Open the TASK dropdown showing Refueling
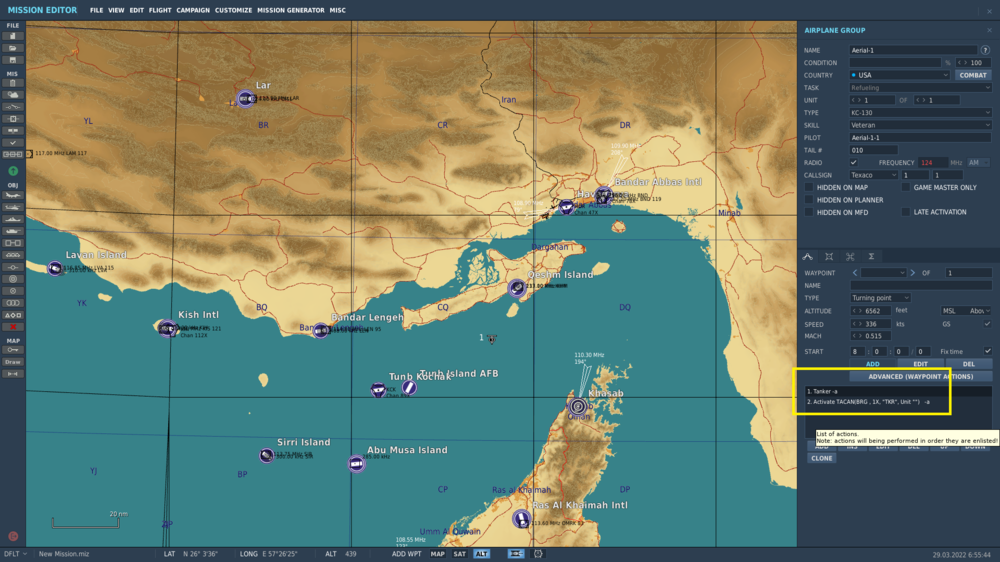The height and width of the screenshot is (562, 1000). point(920,87)
